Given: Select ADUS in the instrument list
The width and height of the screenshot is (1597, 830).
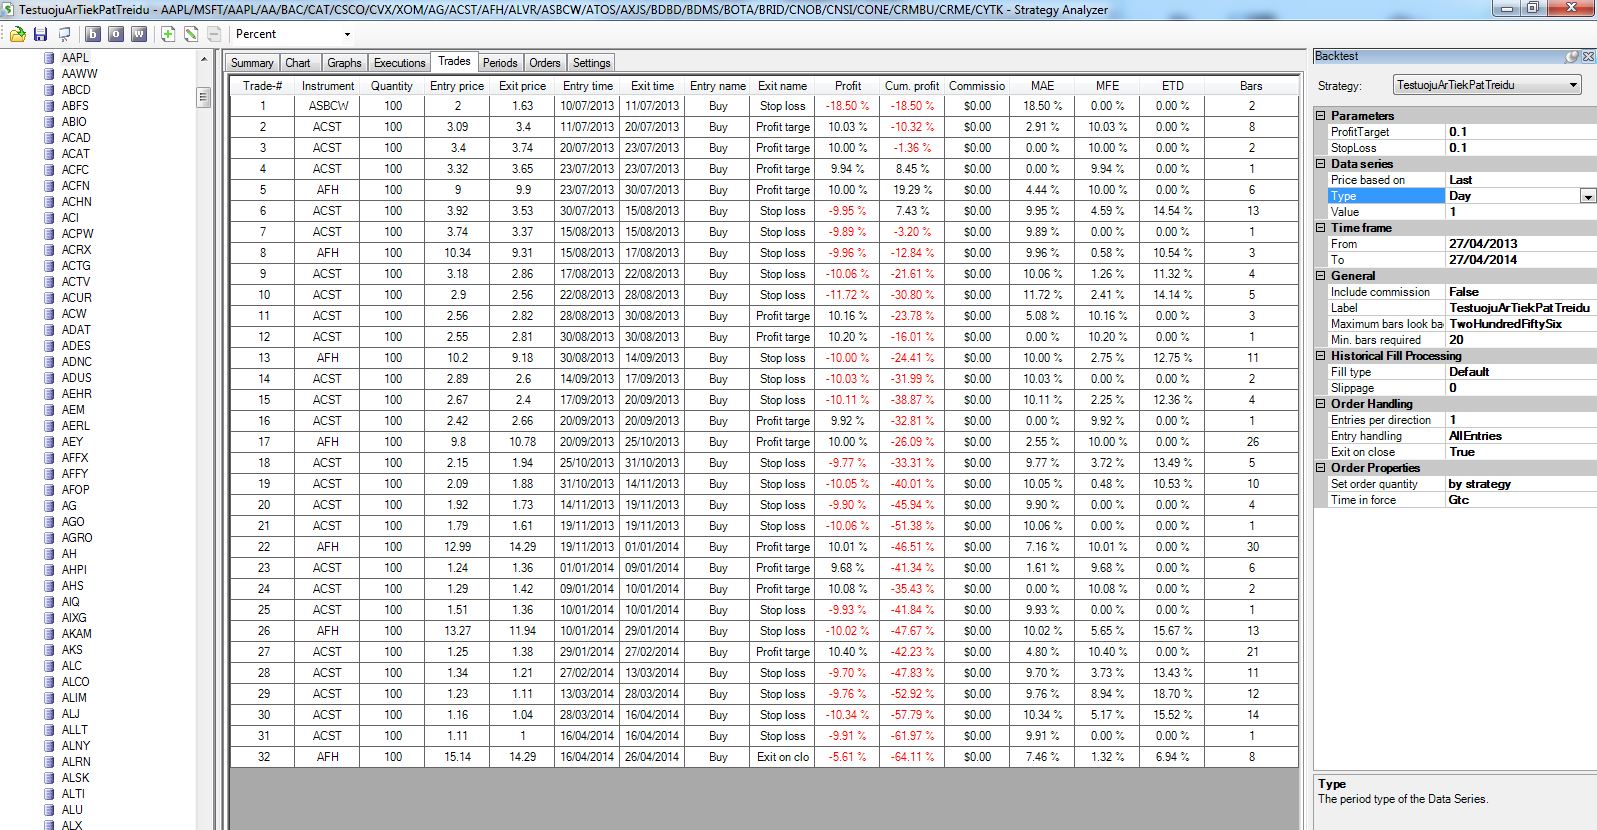Looking at the screenshot, I should point(76,378).
